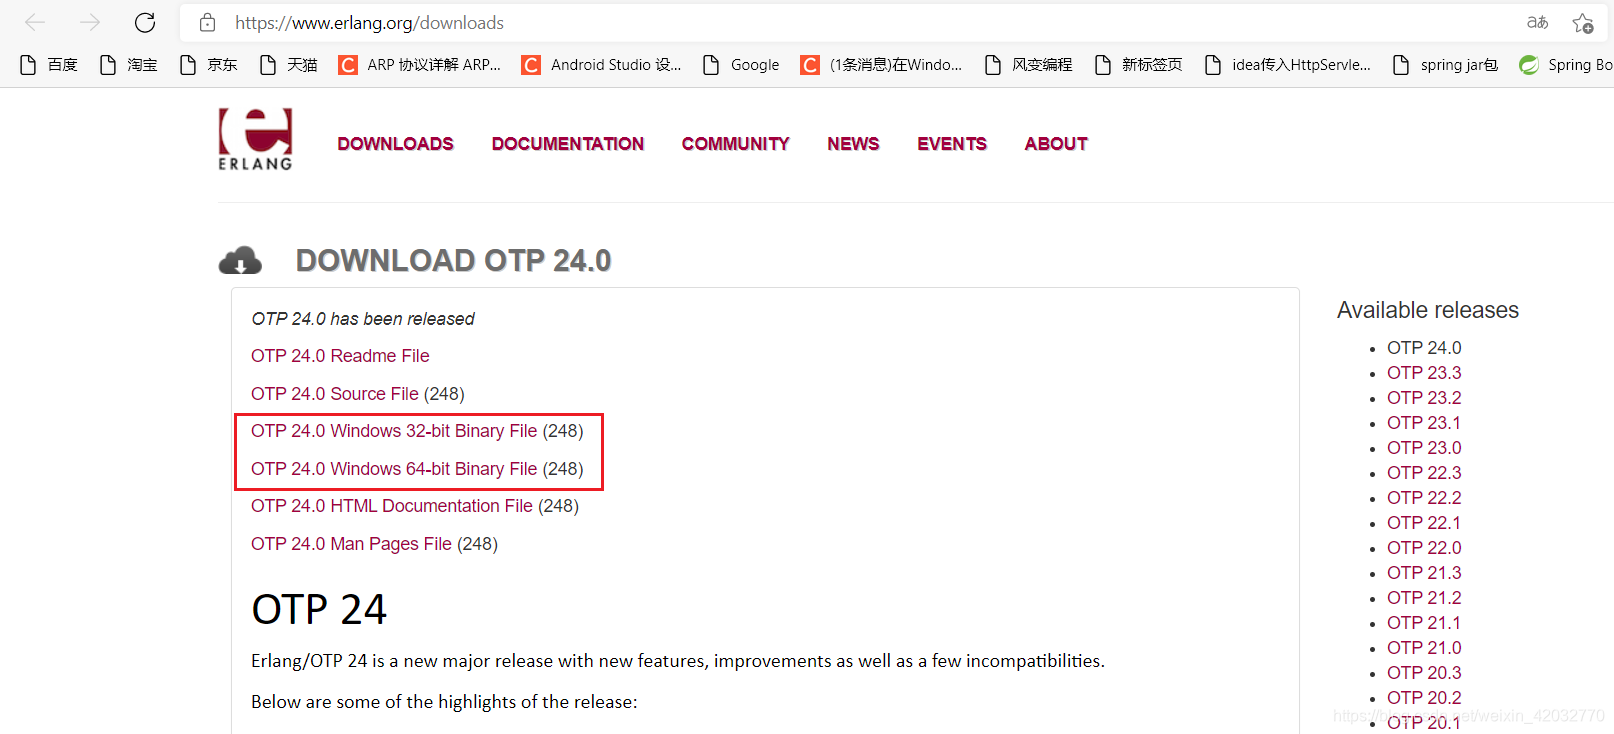Screen dimensions: 1614x734
Task: Download OTP 24.0 Man Pages File
Action: coord(351,544)
